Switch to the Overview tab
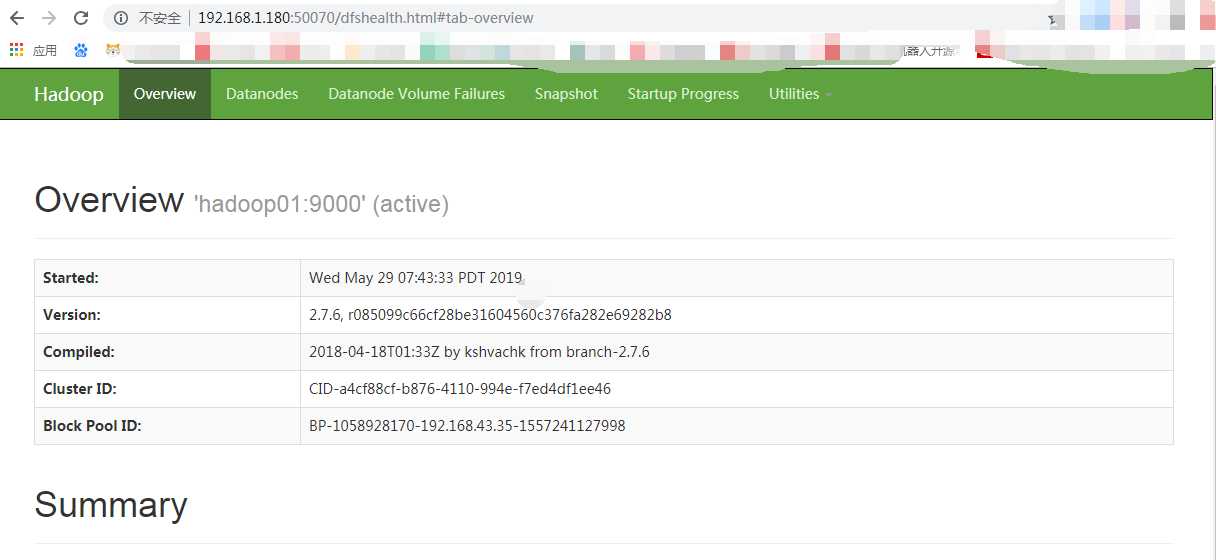This screenshot has height=560, width=1216. coord(165,94)
